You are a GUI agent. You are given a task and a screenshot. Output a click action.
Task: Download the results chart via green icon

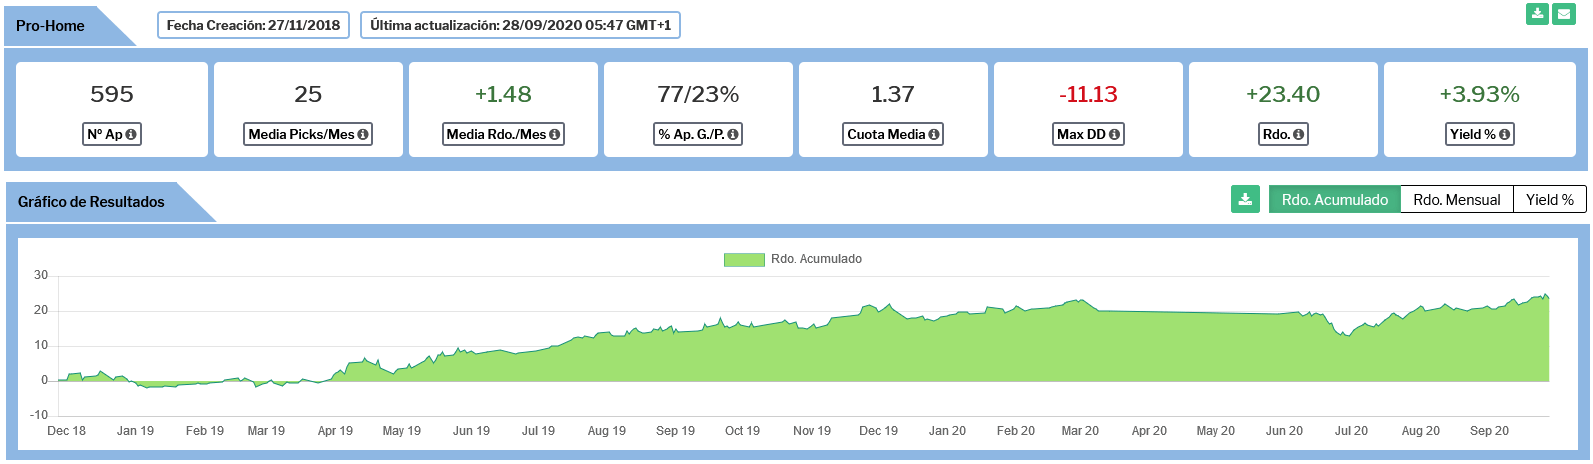point(1245,199)
